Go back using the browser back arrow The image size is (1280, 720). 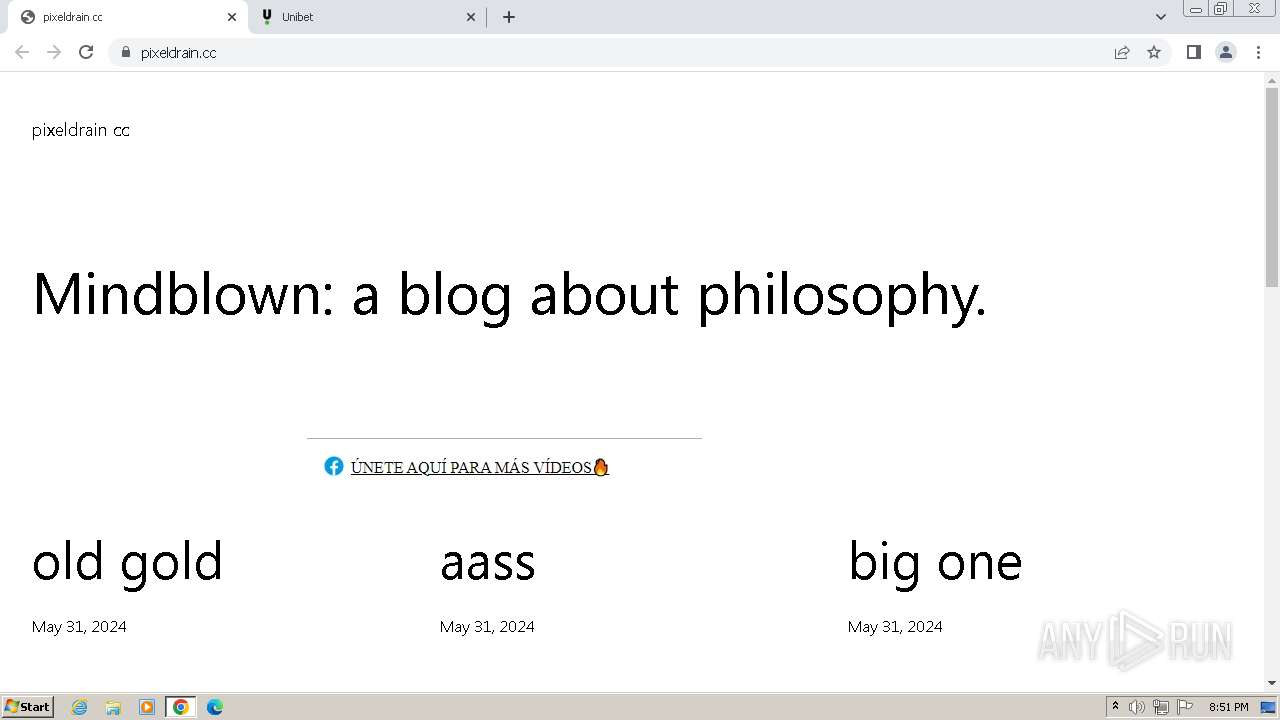[22, 52]
